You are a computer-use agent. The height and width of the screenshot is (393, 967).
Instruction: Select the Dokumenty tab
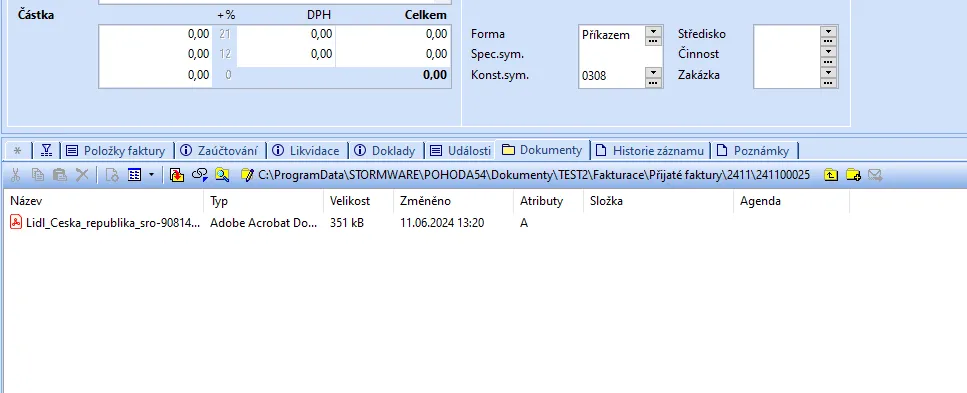point(542,150)
